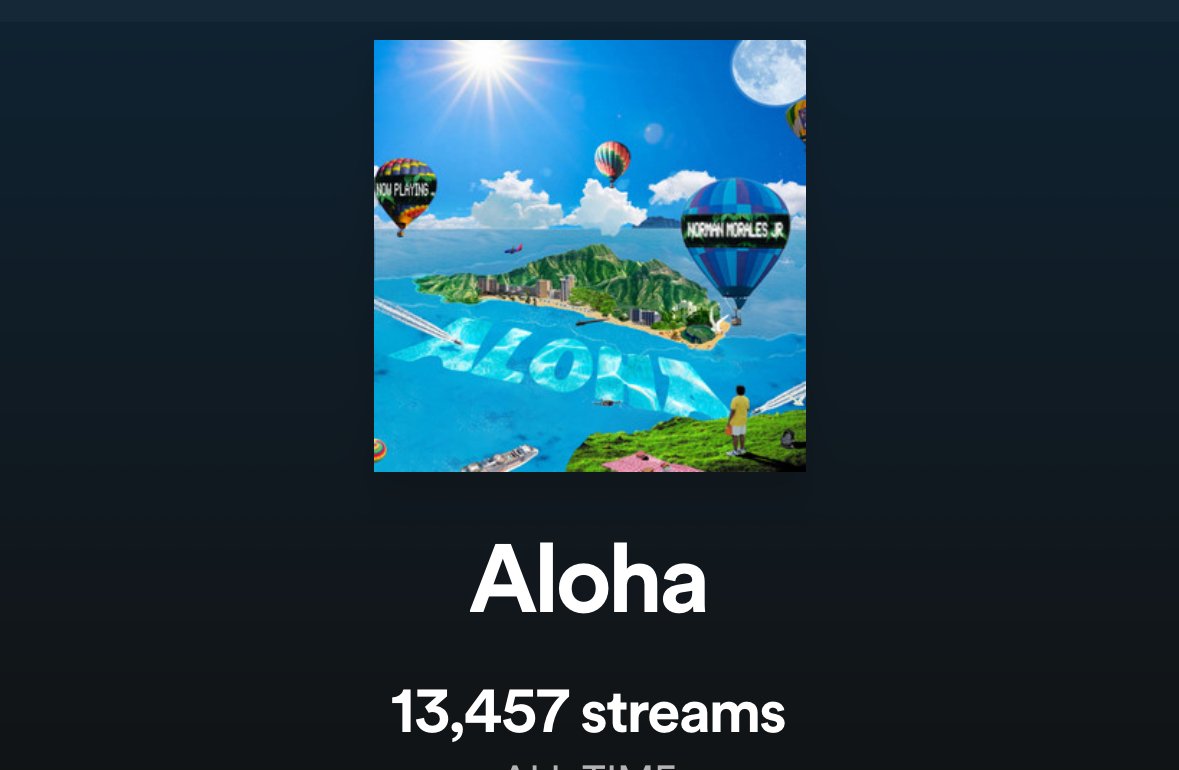Click the full moon on the cover
This screenshot has height=770, width=1179.
pyautogui.click(x=770, y=71)
